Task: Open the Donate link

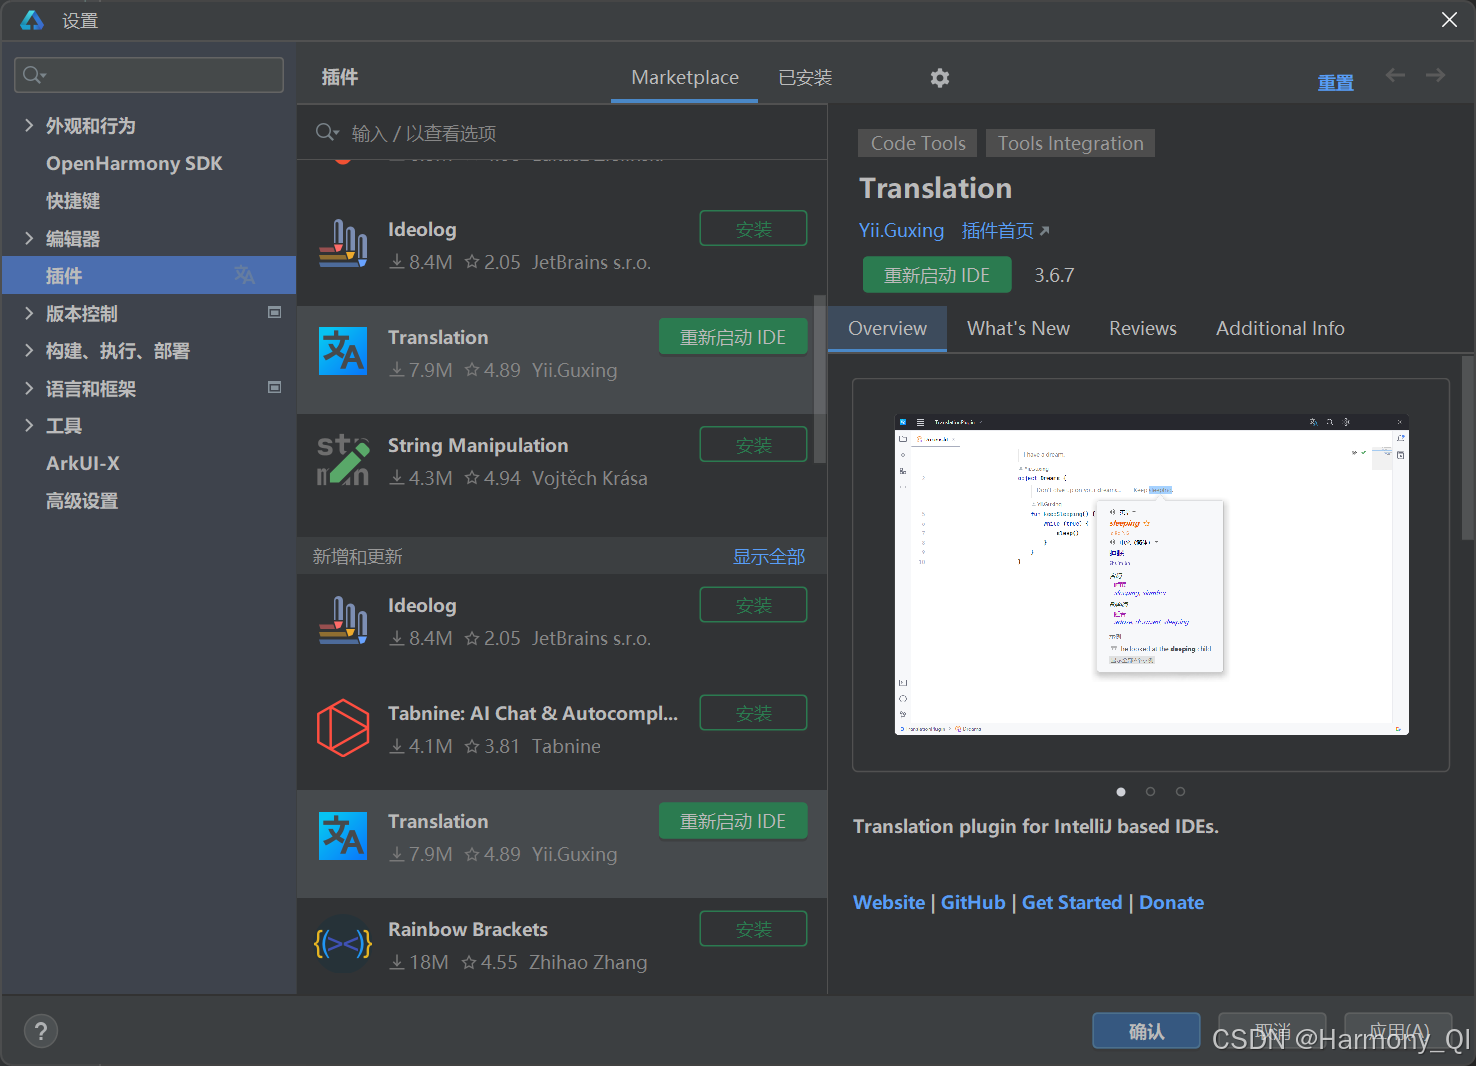Action: pyautogui.click(x=1171, y=902)
